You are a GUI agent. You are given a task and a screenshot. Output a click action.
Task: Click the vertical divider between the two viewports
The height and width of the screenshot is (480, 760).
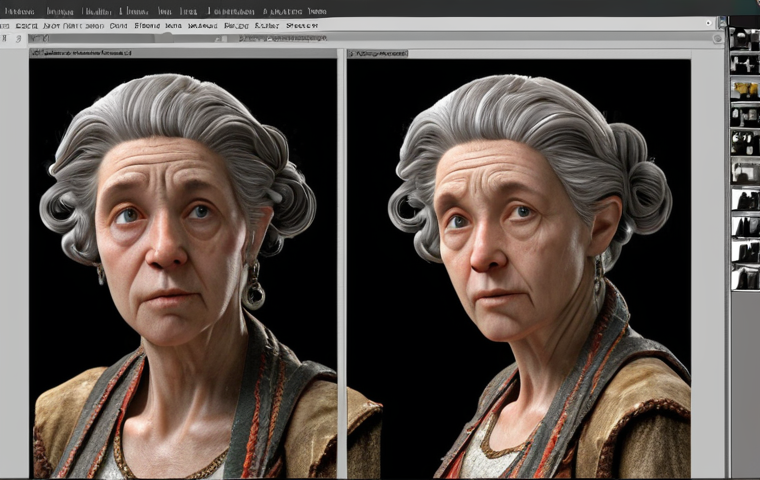(342, 262)
